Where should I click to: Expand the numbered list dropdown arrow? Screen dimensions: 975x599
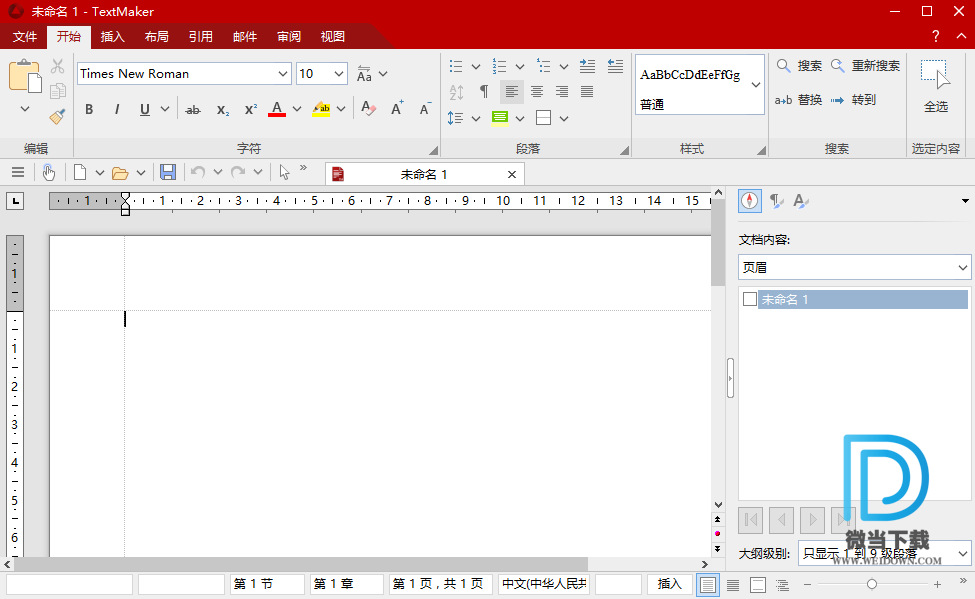pyautogui.click(x=520, y=67)
